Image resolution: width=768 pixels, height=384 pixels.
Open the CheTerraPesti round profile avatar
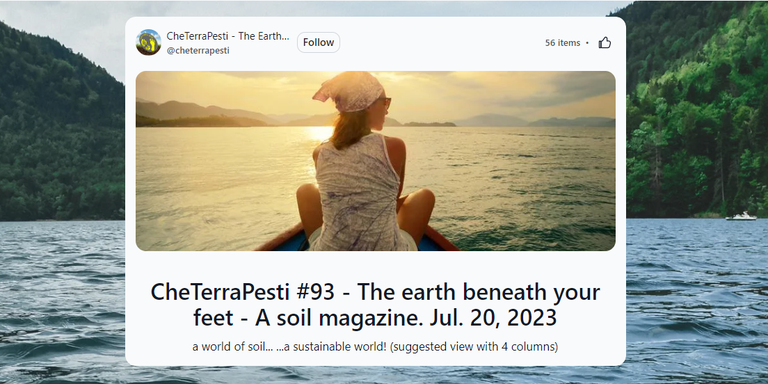click(x=148, y=42)
